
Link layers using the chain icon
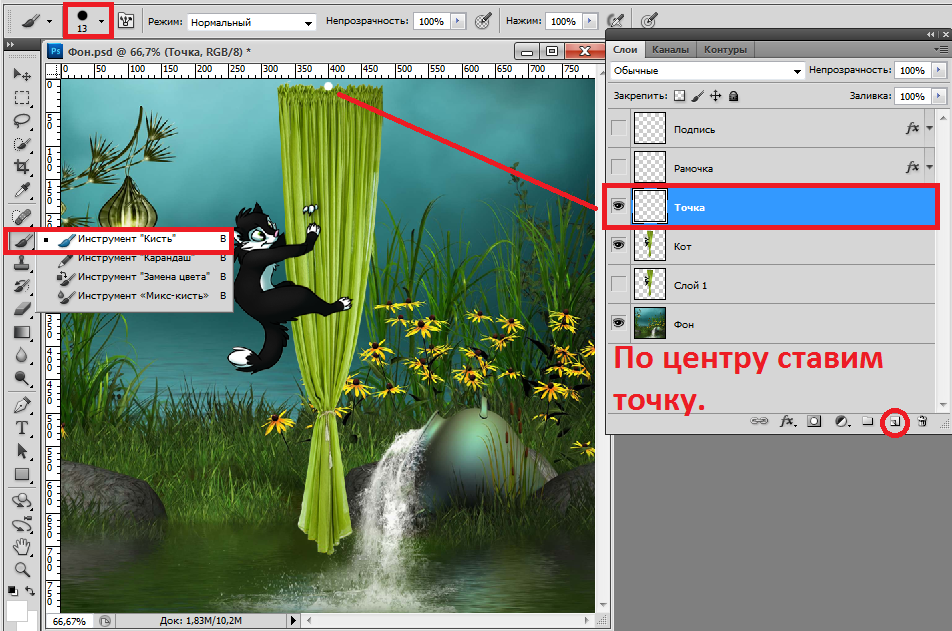click(x=760, y=421)
